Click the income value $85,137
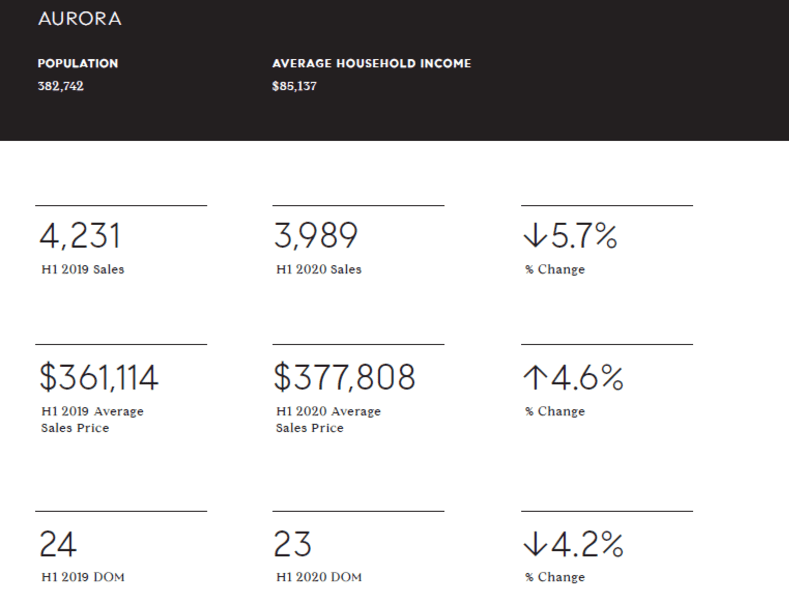The image size is (789, 603). pos(294,86)
